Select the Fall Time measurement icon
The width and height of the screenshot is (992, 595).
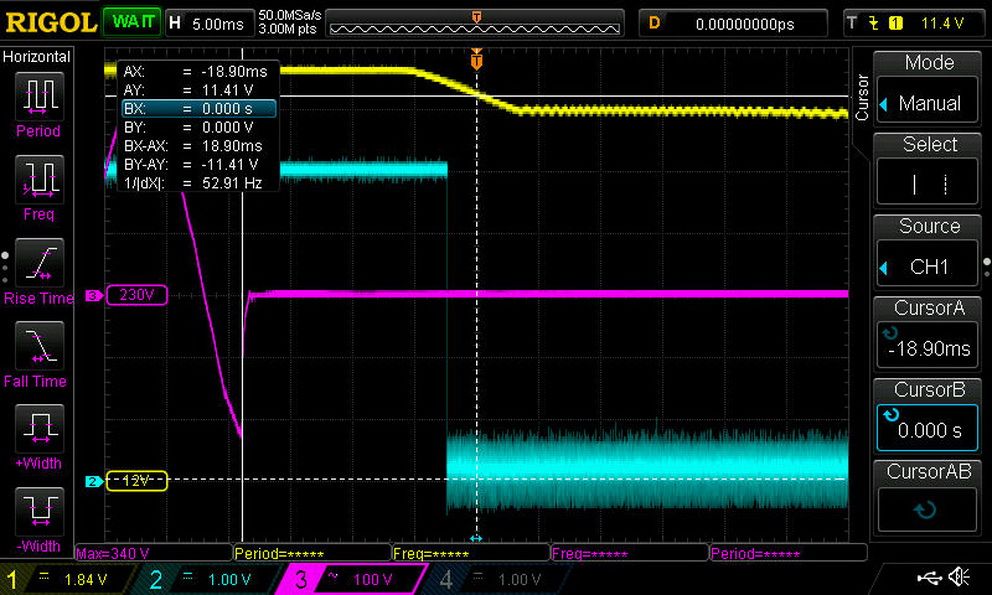[x=39, y=346]
